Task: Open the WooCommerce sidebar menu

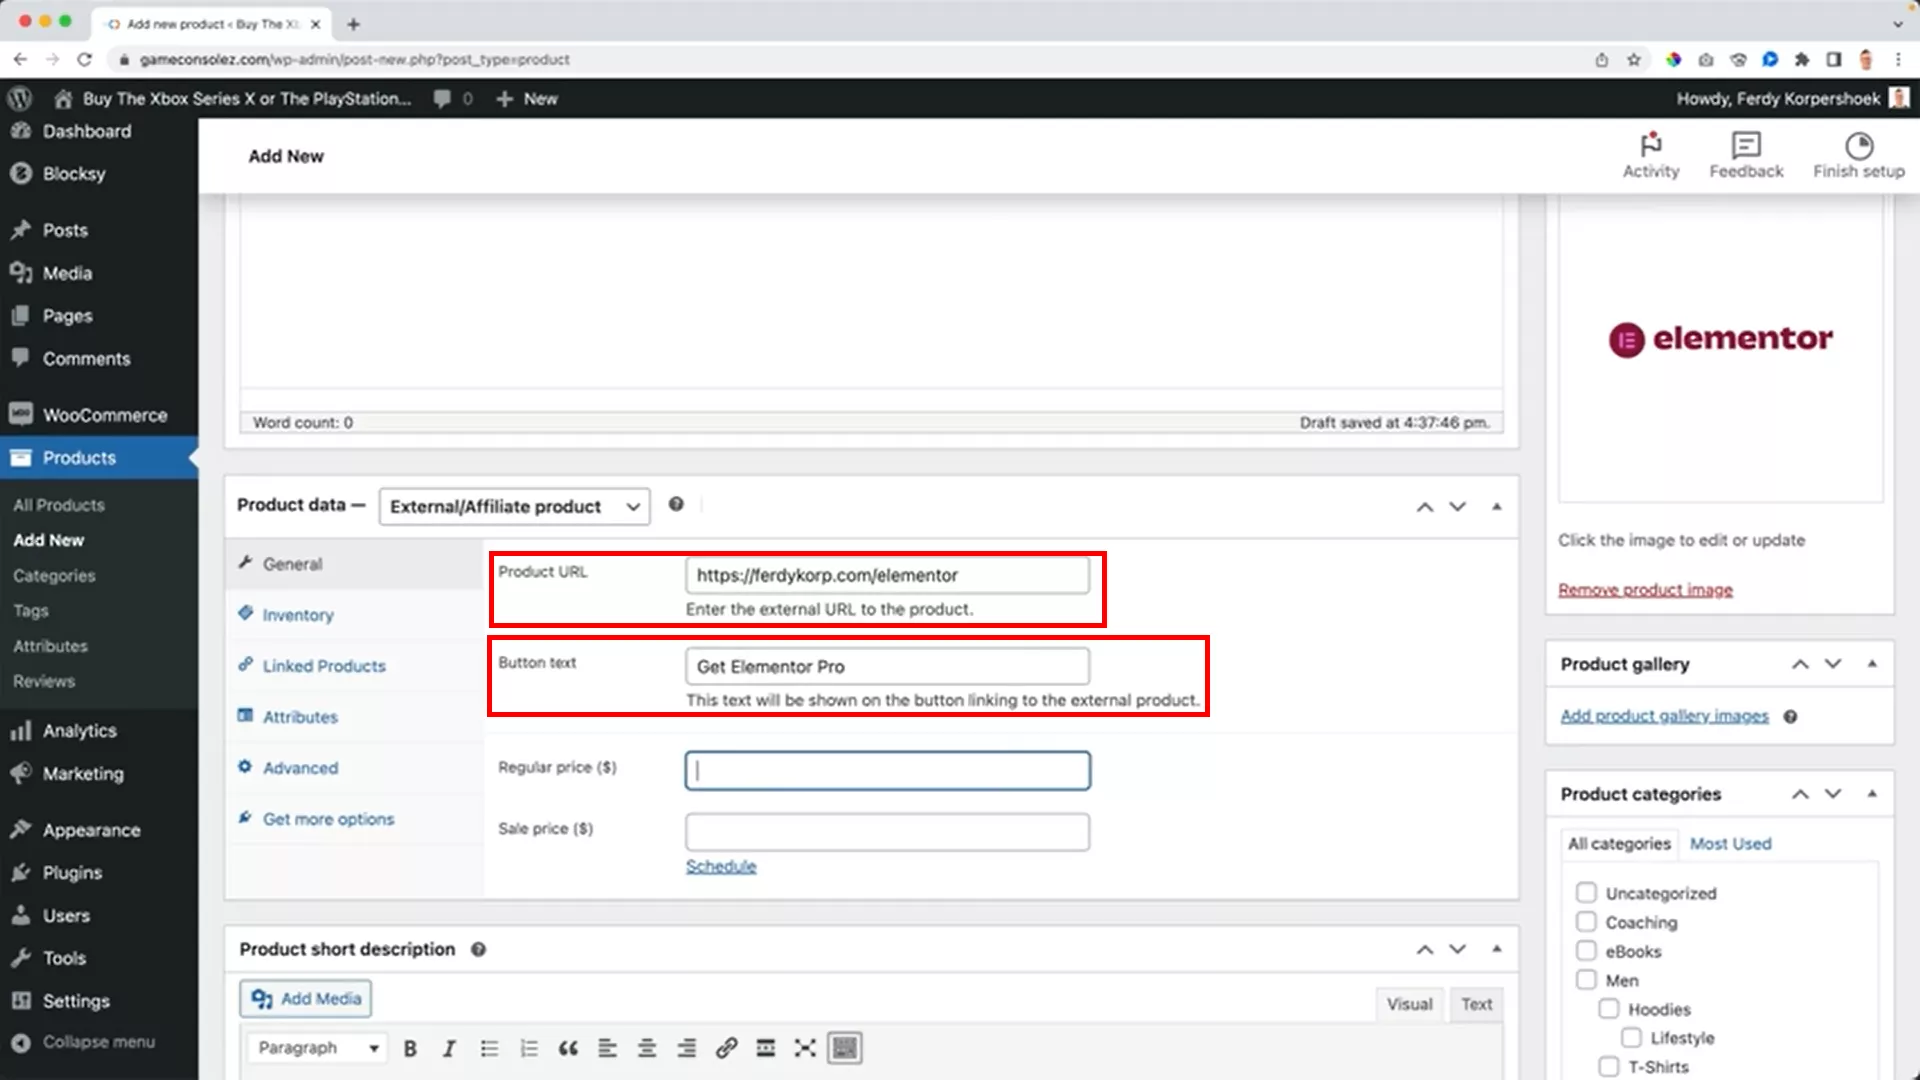Action: tap(103, 414)
